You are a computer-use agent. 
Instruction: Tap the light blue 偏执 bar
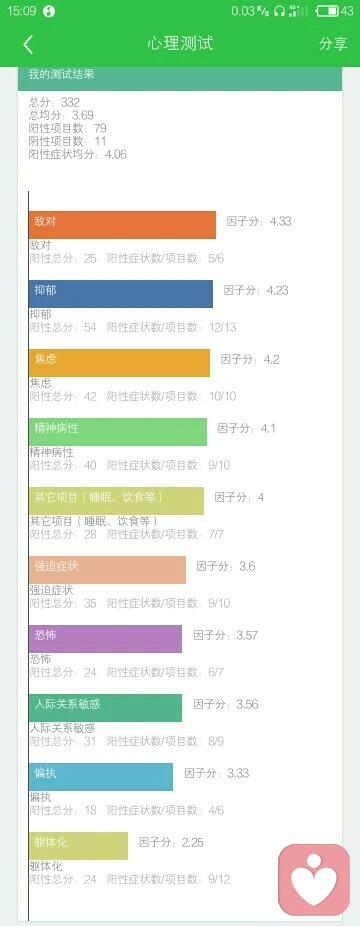(101, 777)
